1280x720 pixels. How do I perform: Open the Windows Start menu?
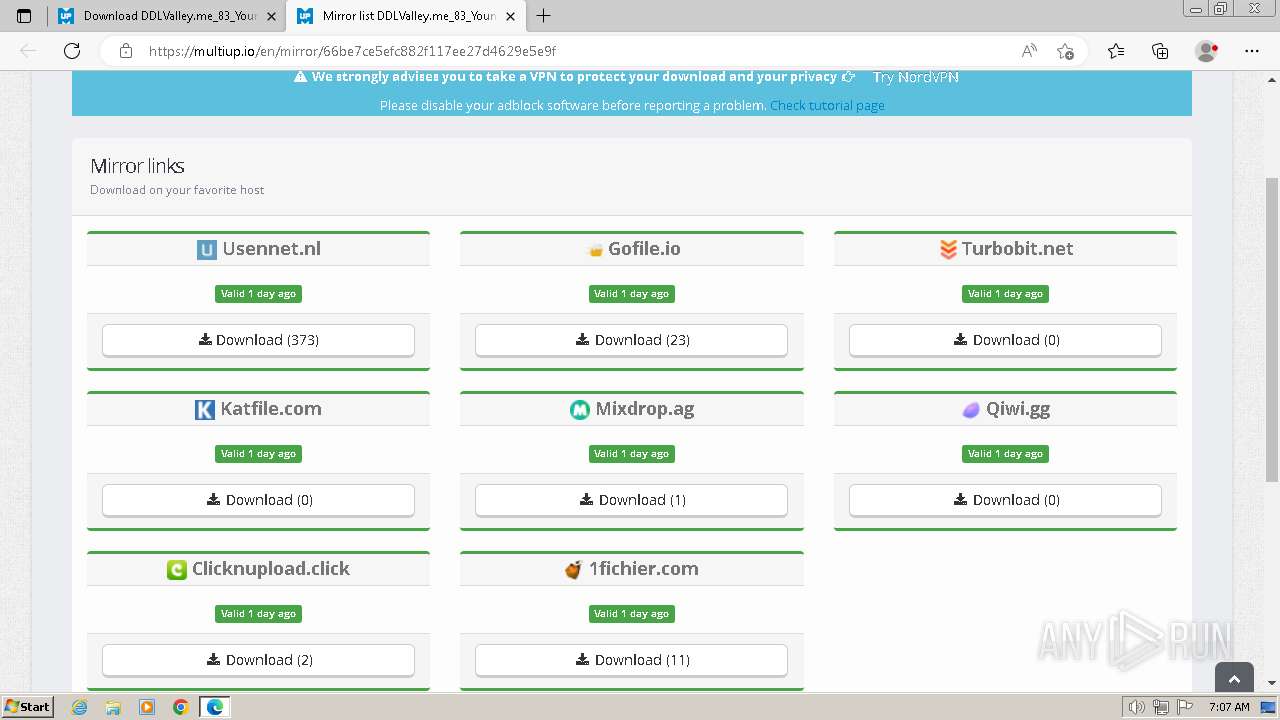27,707
